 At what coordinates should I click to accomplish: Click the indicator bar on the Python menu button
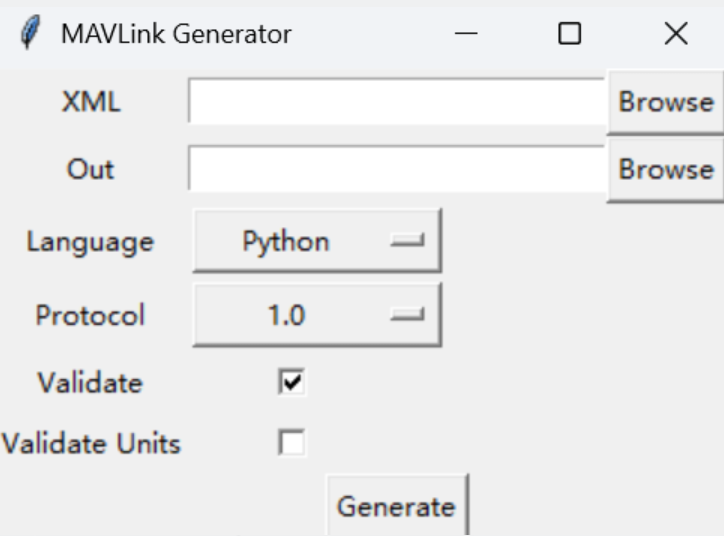pyautogui.click(x=407, y=240)
